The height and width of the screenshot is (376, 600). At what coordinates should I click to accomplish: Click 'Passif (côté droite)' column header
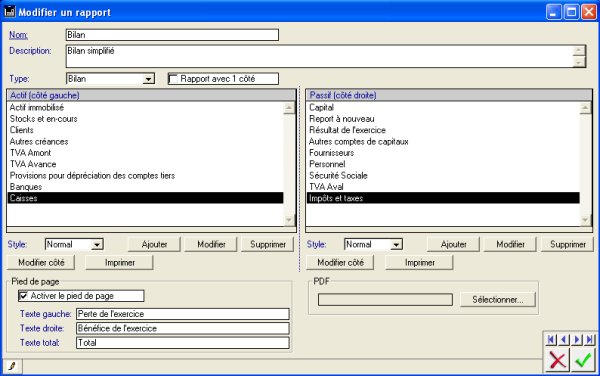coord(449,95)
